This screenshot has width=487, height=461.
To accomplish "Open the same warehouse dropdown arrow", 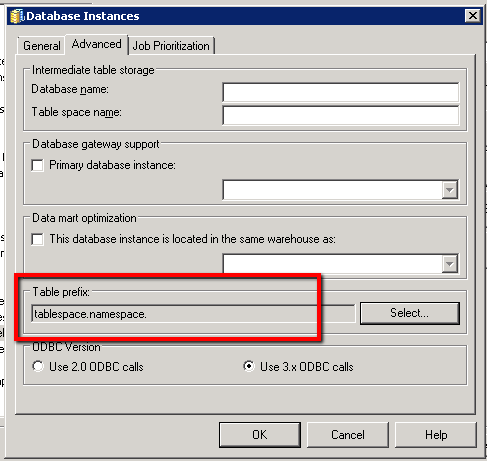I will (450, 264).
